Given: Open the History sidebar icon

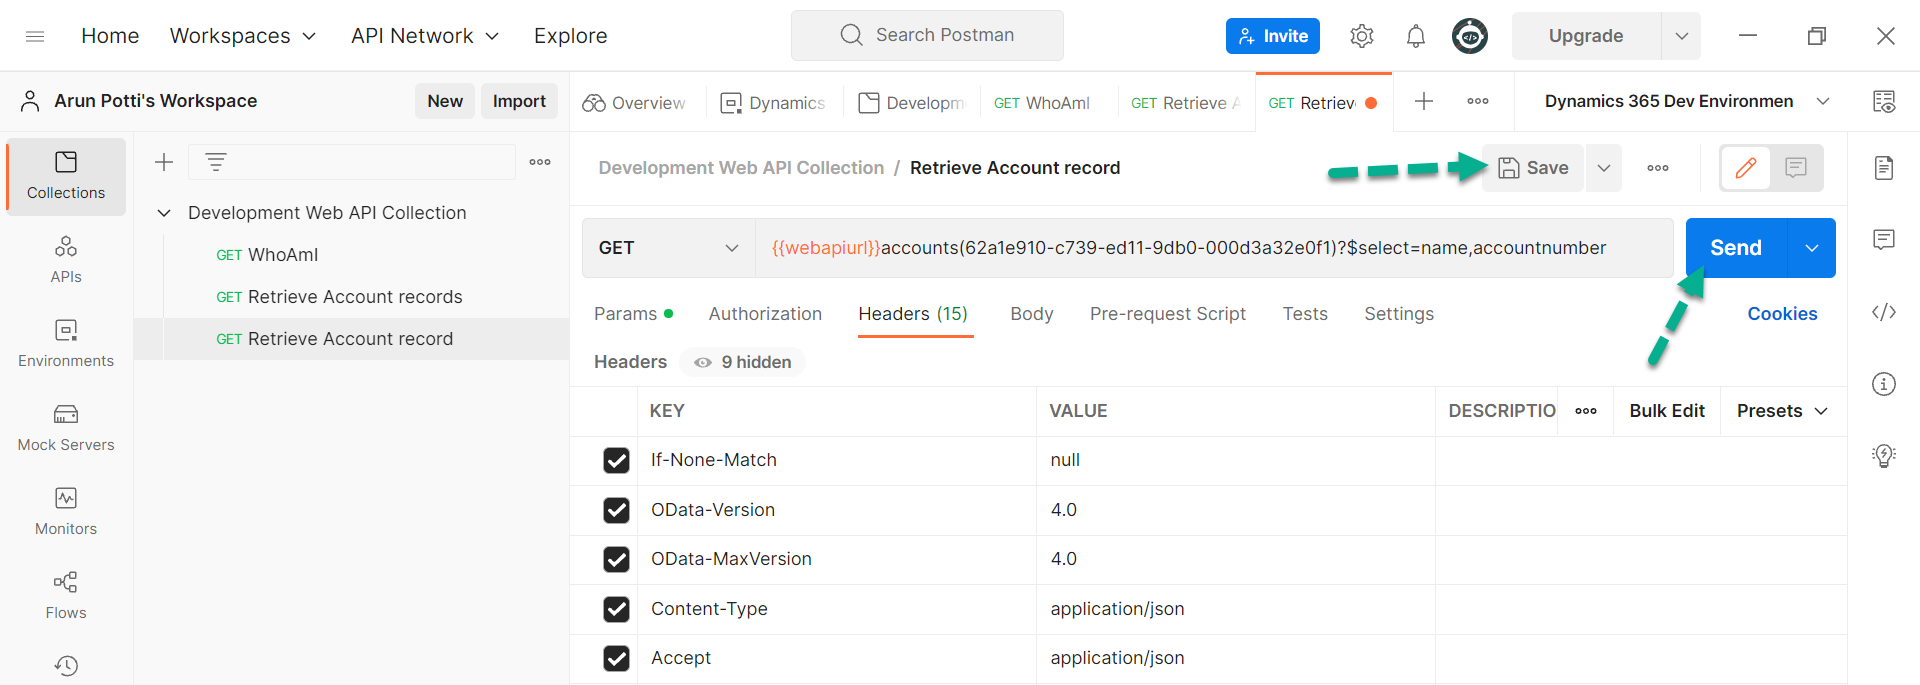Looking at the screenshot, I should click(66, 666).
